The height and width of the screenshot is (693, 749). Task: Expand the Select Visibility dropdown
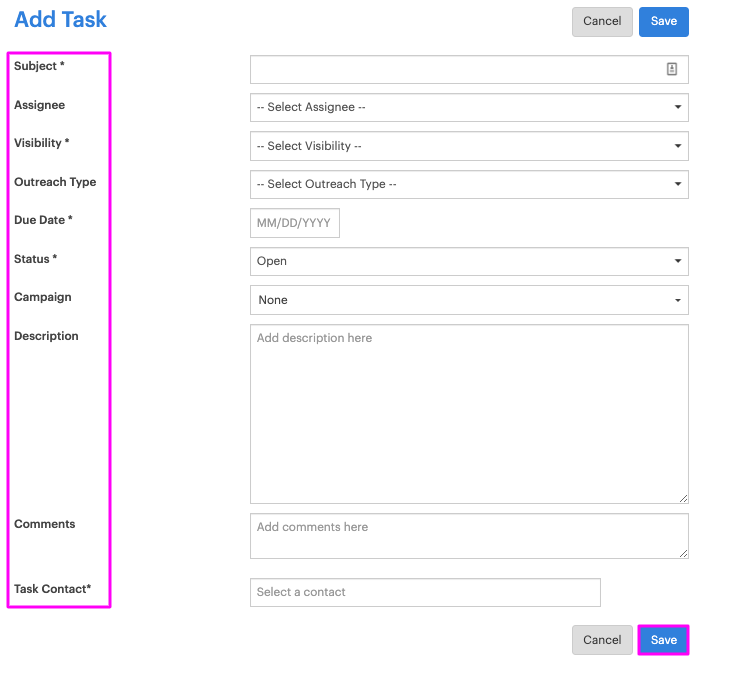point(469,146)
